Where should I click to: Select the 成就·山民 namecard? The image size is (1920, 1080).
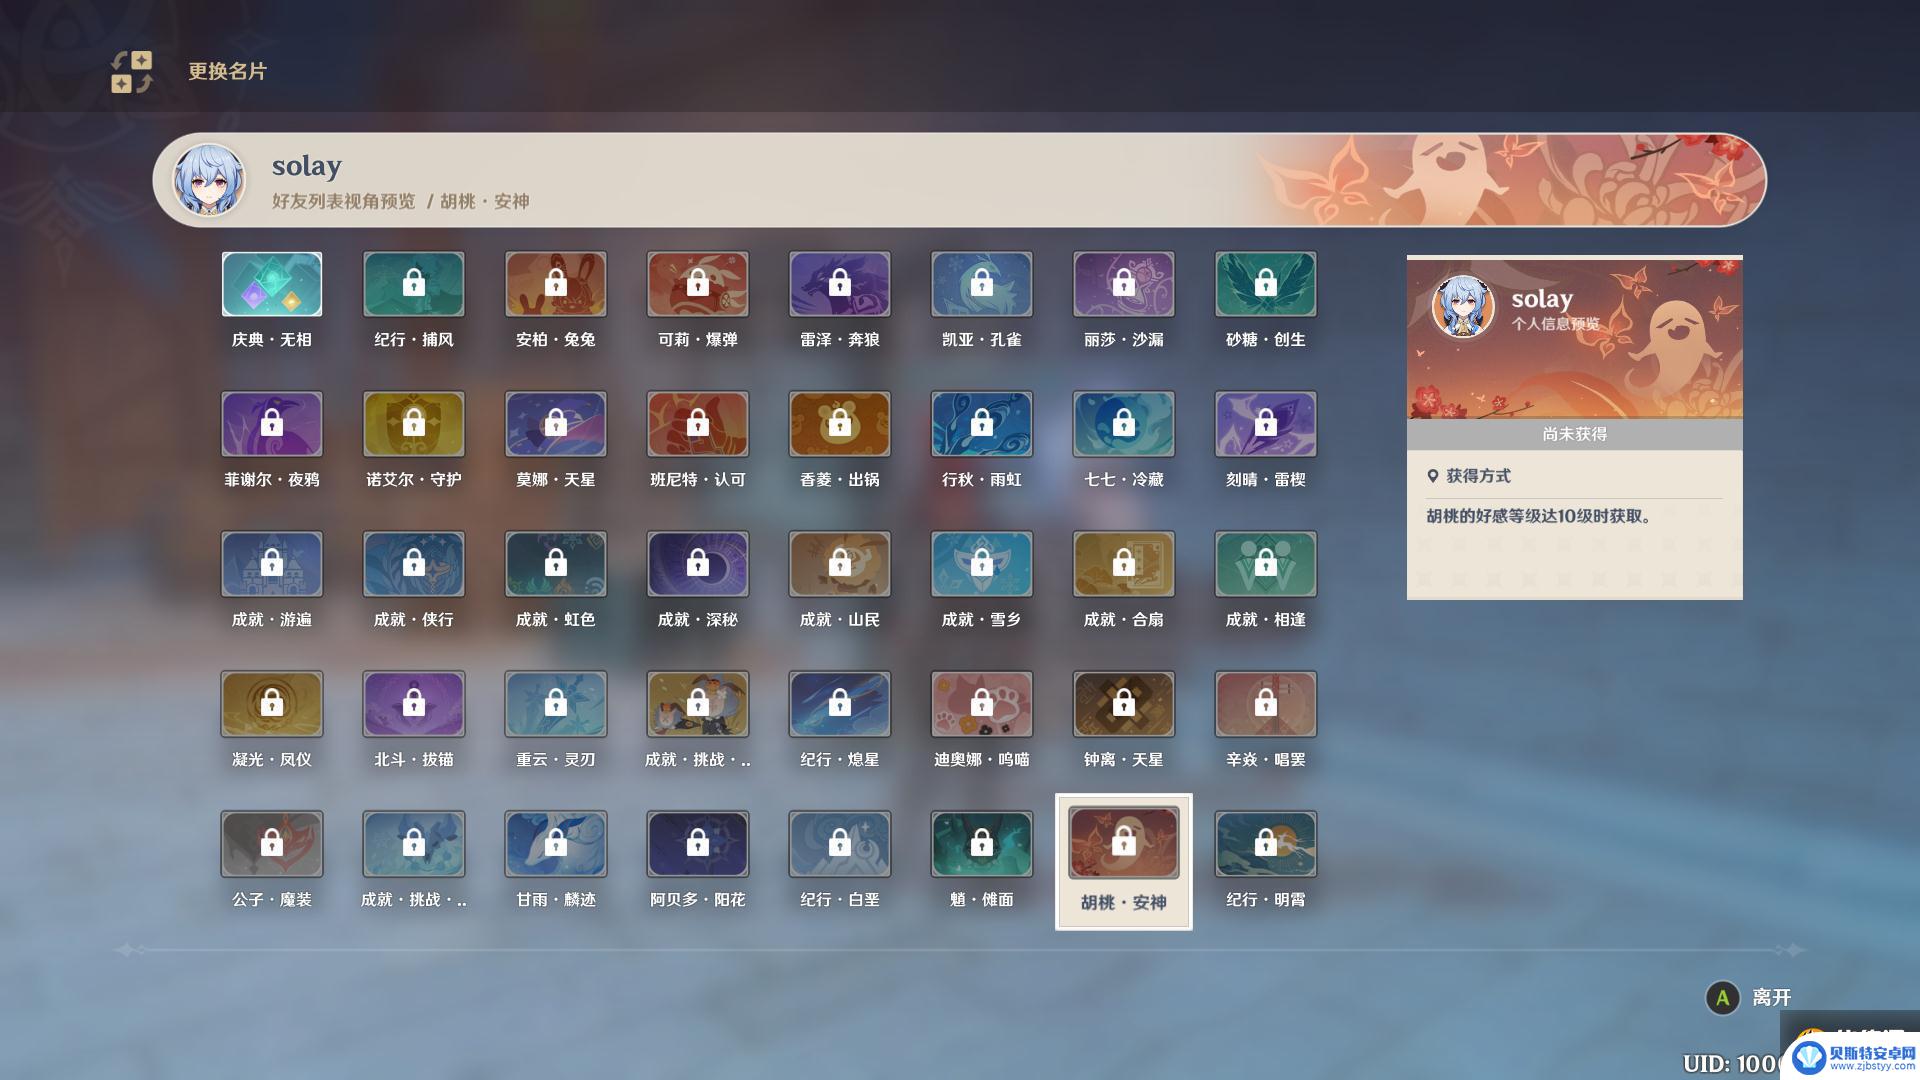click(x=840, y=564)
